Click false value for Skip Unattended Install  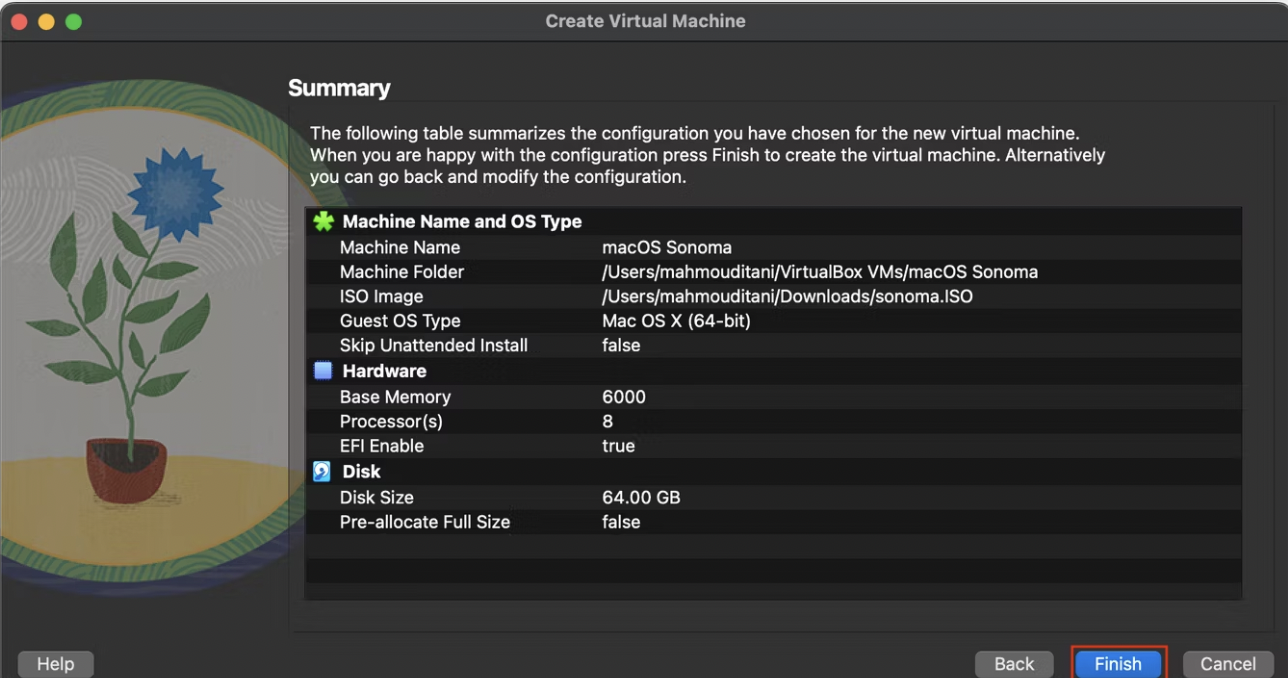(x=621, y=346)
